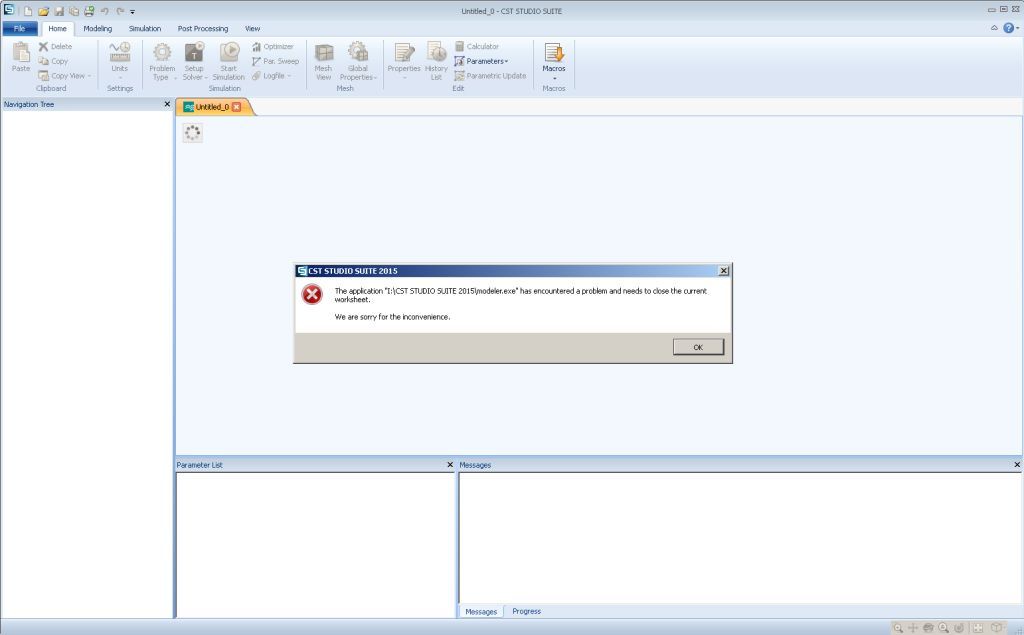The image size is (1024, 635).
Task: Undo the last action
Action: tap(104, 11)
